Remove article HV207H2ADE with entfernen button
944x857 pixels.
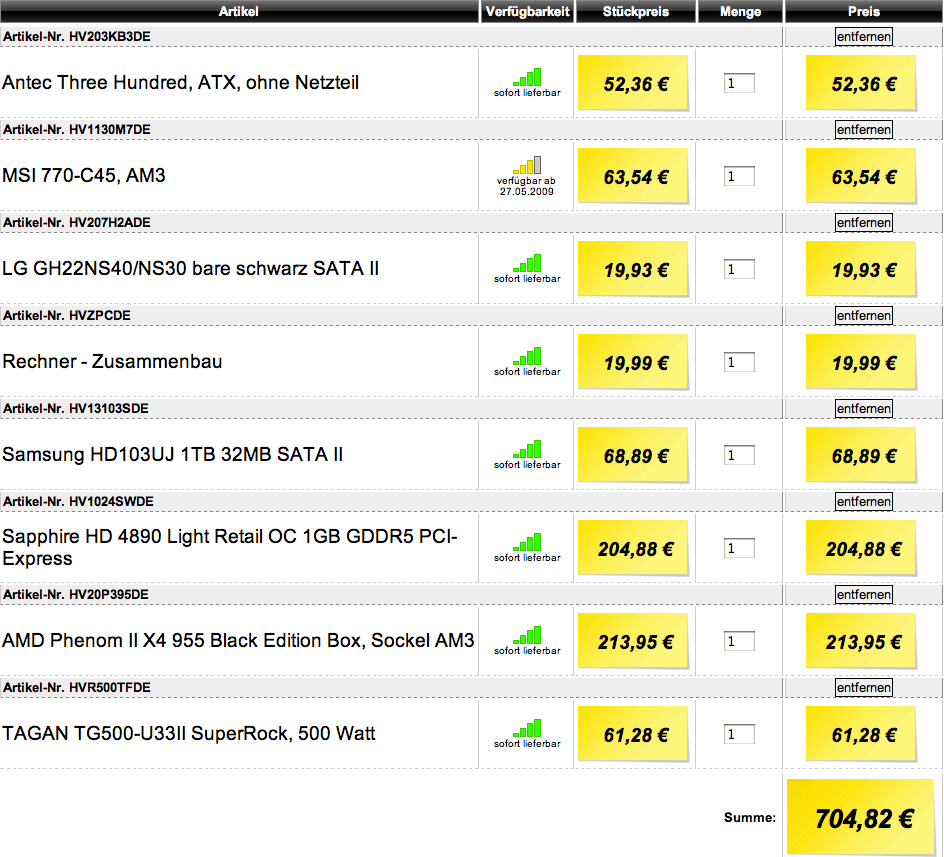point(864,222)
